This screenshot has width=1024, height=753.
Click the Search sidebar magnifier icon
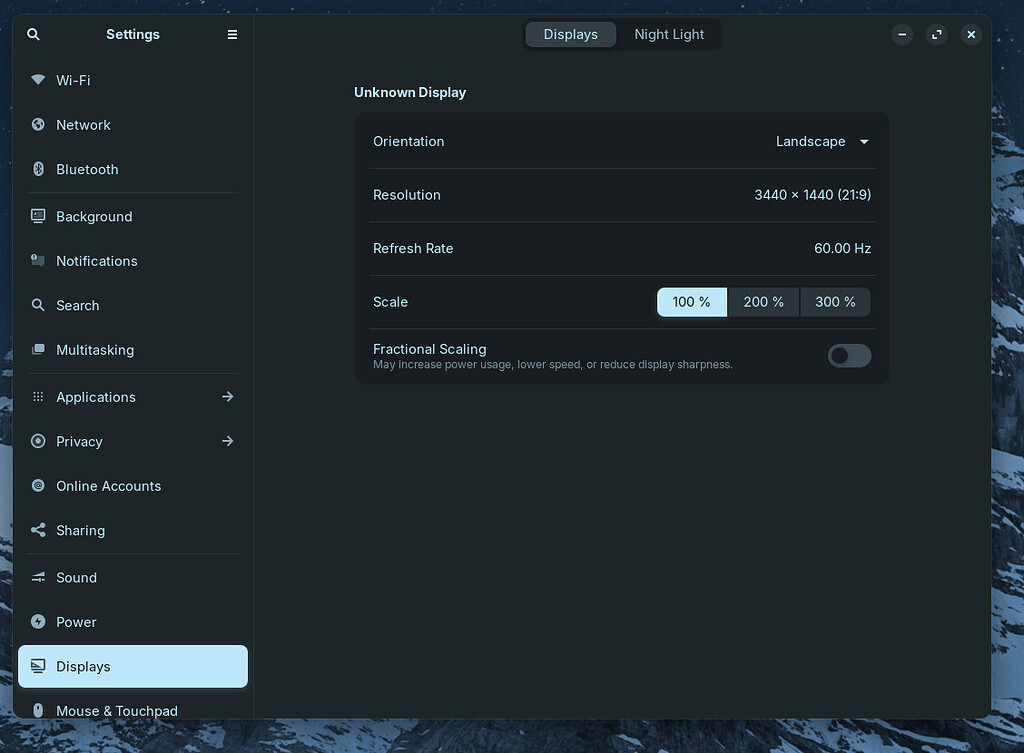38,305
